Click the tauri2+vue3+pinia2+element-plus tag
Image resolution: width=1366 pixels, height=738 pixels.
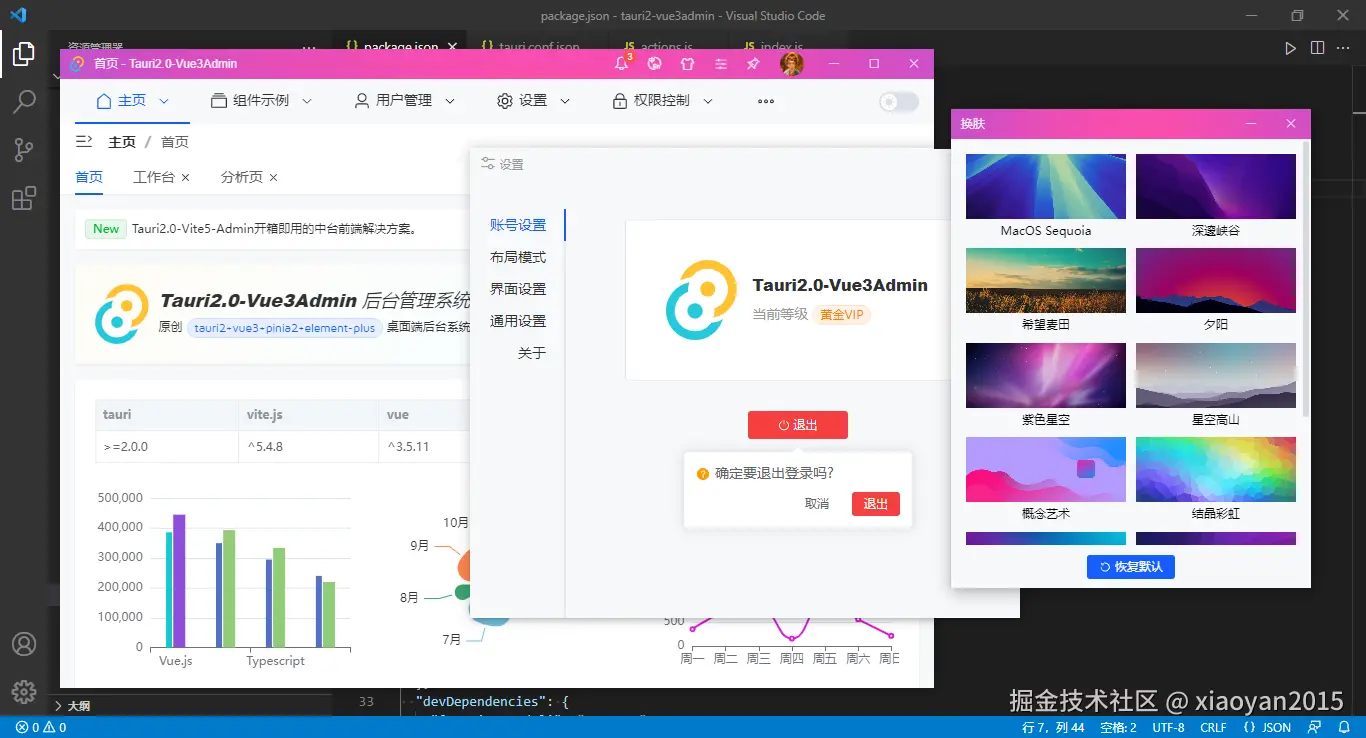point(285,327)
